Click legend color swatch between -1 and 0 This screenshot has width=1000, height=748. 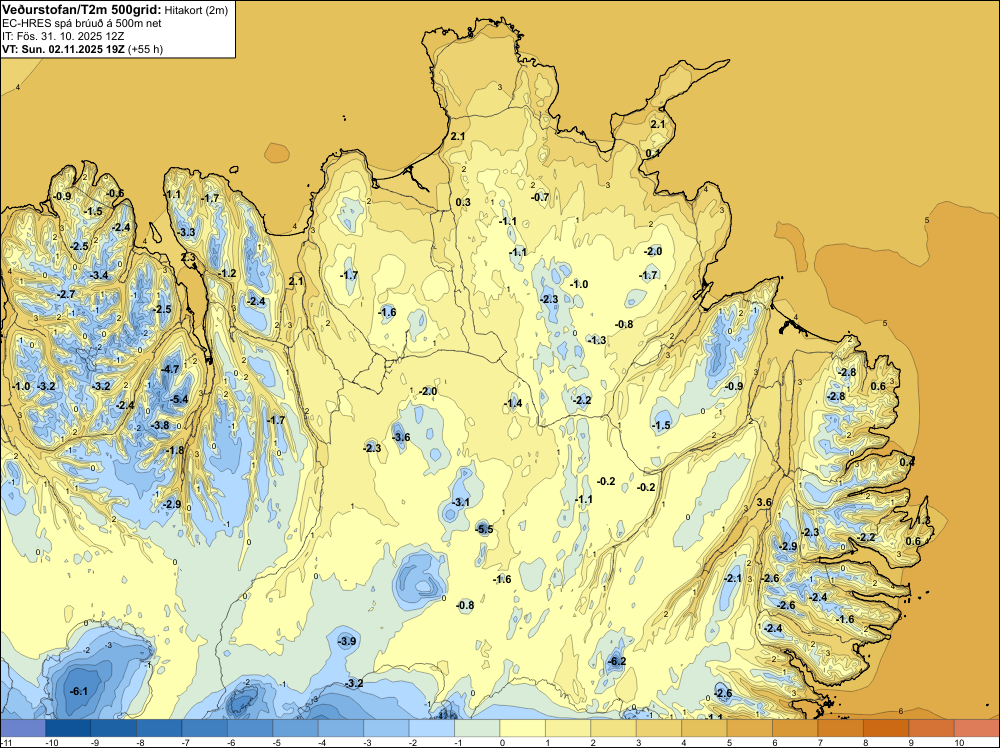pyautogui.click(x=477, y=728)
